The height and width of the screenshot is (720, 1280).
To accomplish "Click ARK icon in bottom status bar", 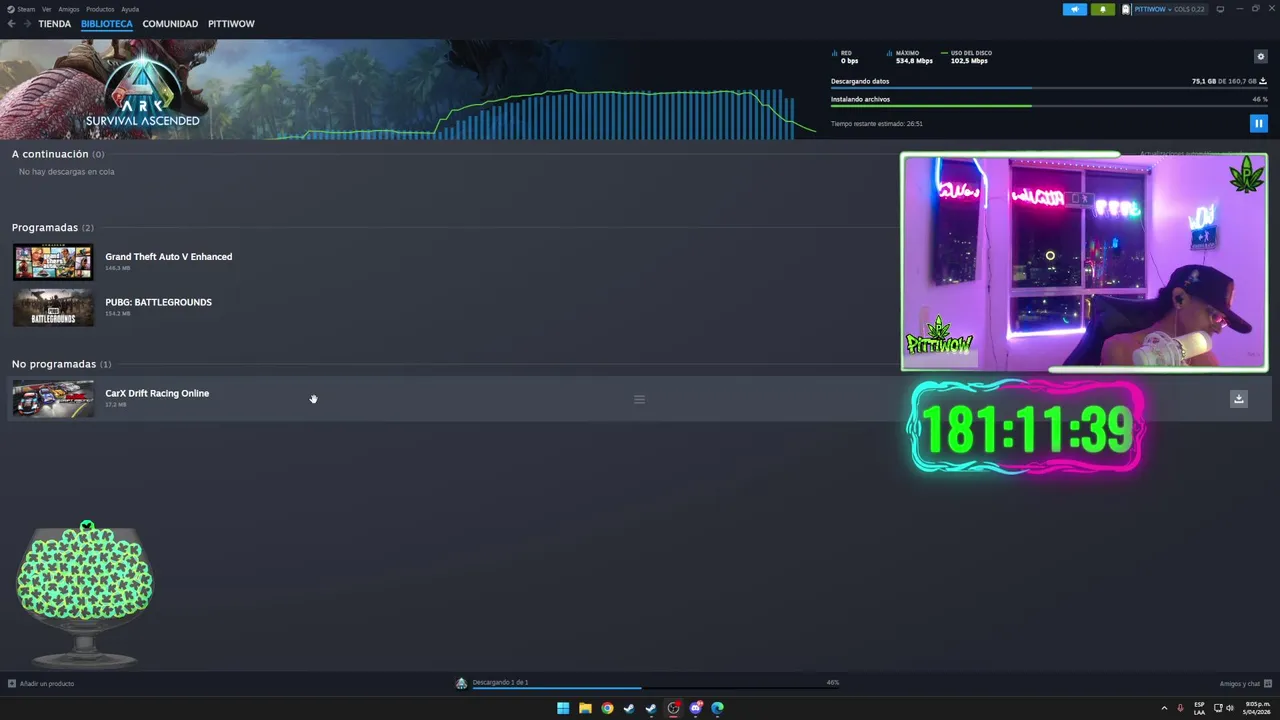I will (x=461, y=683).
